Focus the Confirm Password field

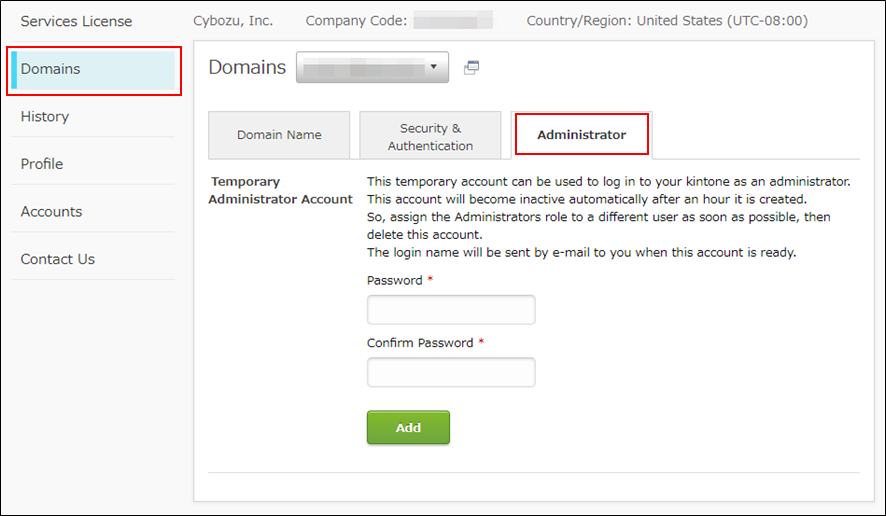[x=451, y=372]
